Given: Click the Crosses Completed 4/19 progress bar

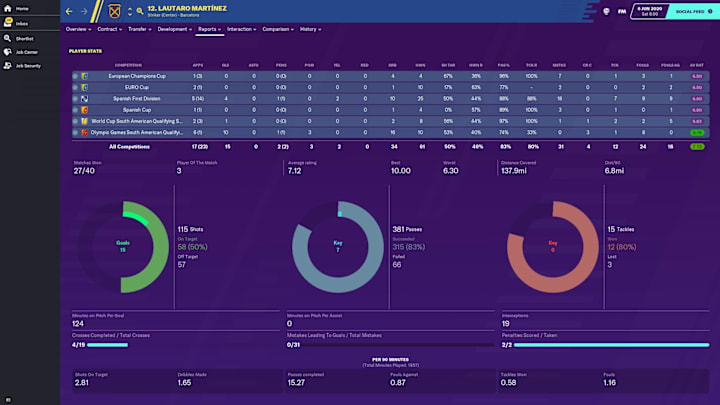Looking at the screenshot, I should pyautogui.click(x=107, y=345).
